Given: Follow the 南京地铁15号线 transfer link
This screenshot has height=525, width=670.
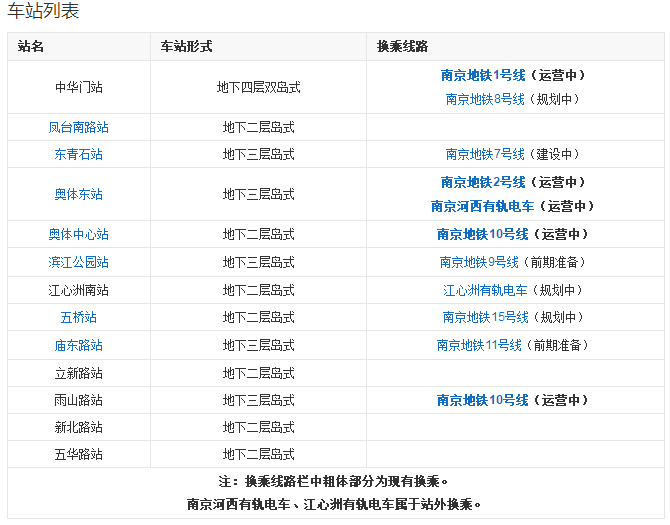Looking at the screenshot, I should pos(486,317).
